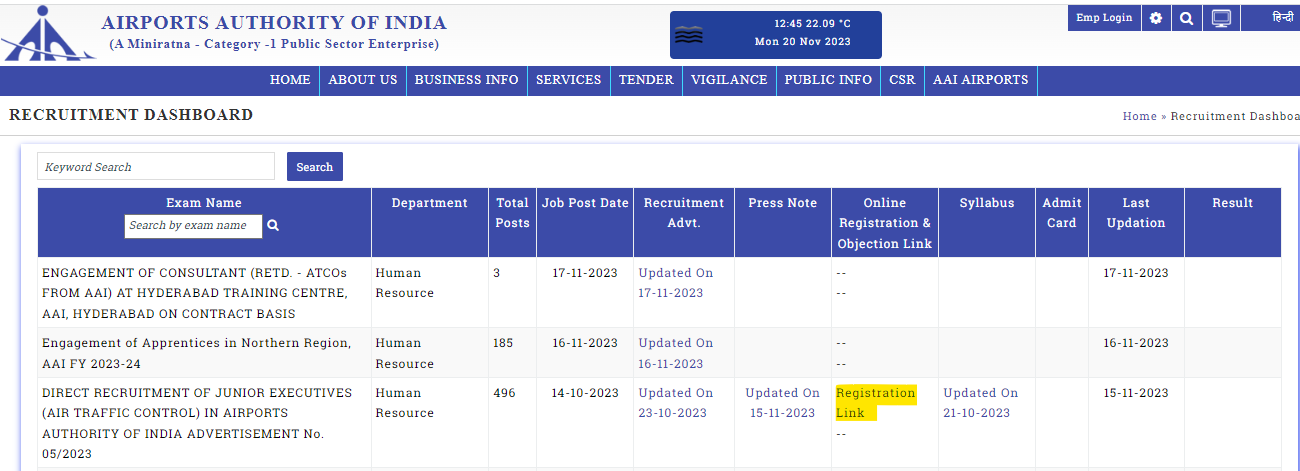Screen dimensions: 1300x471
Task: Select the Engagement of Consultant exam name cell
Action: [x=204, y=293]
